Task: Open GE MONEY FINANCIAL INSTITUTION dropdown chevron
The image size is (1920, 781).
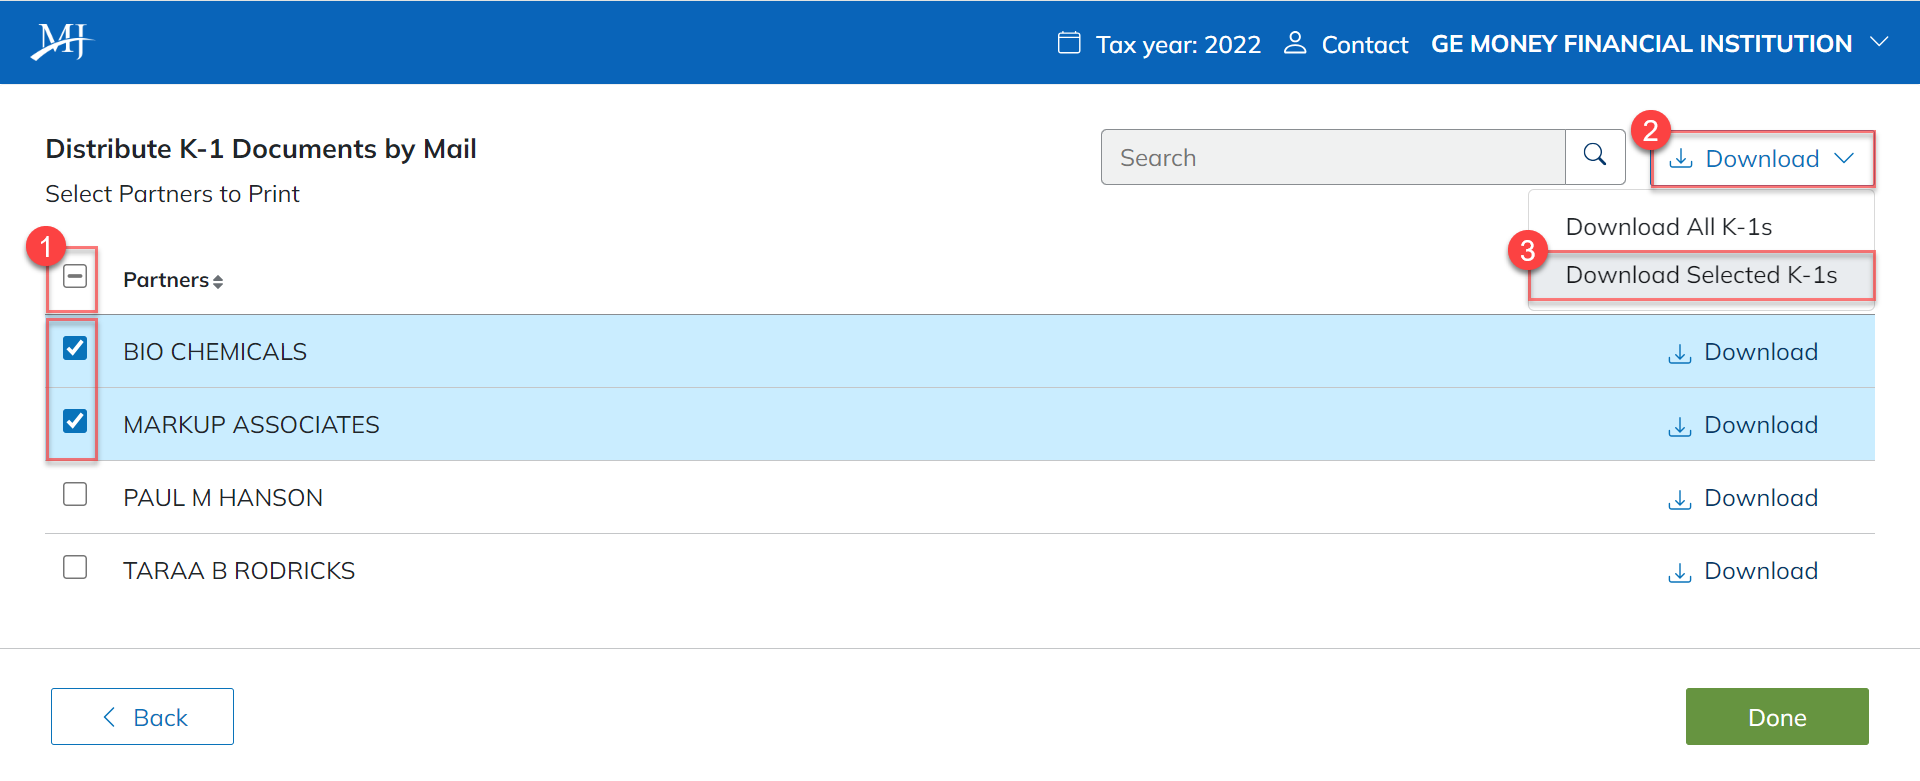Action: click(x=1879, y=42)
